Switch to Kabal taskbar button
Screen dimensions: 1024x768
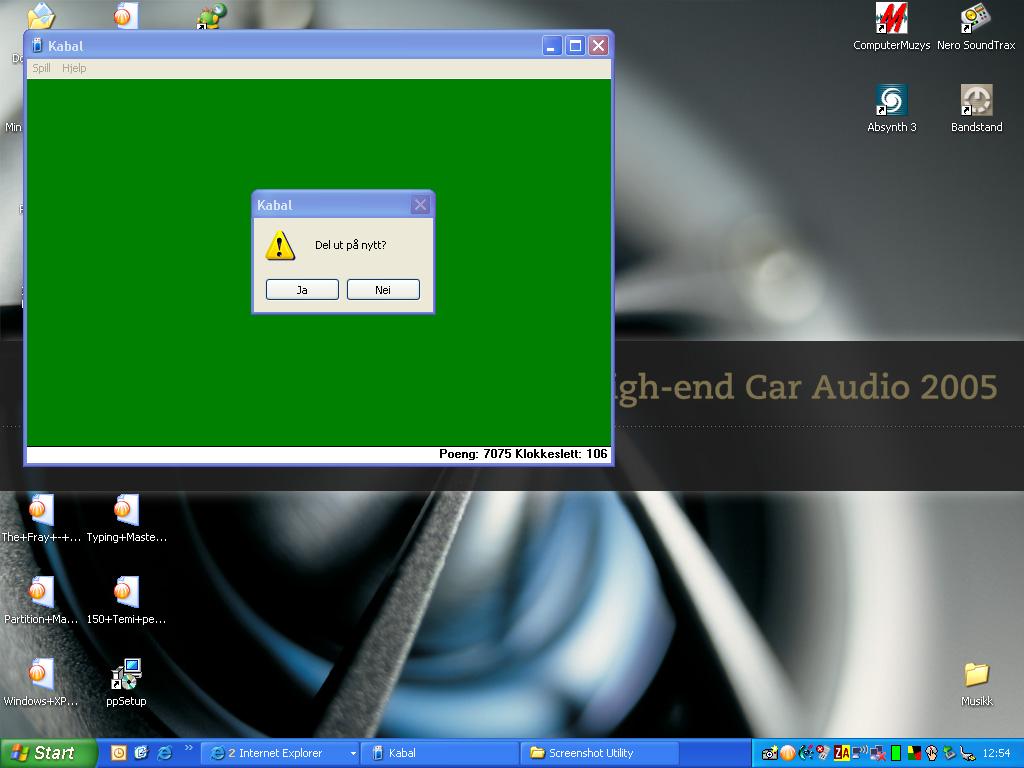coord(440,753)
